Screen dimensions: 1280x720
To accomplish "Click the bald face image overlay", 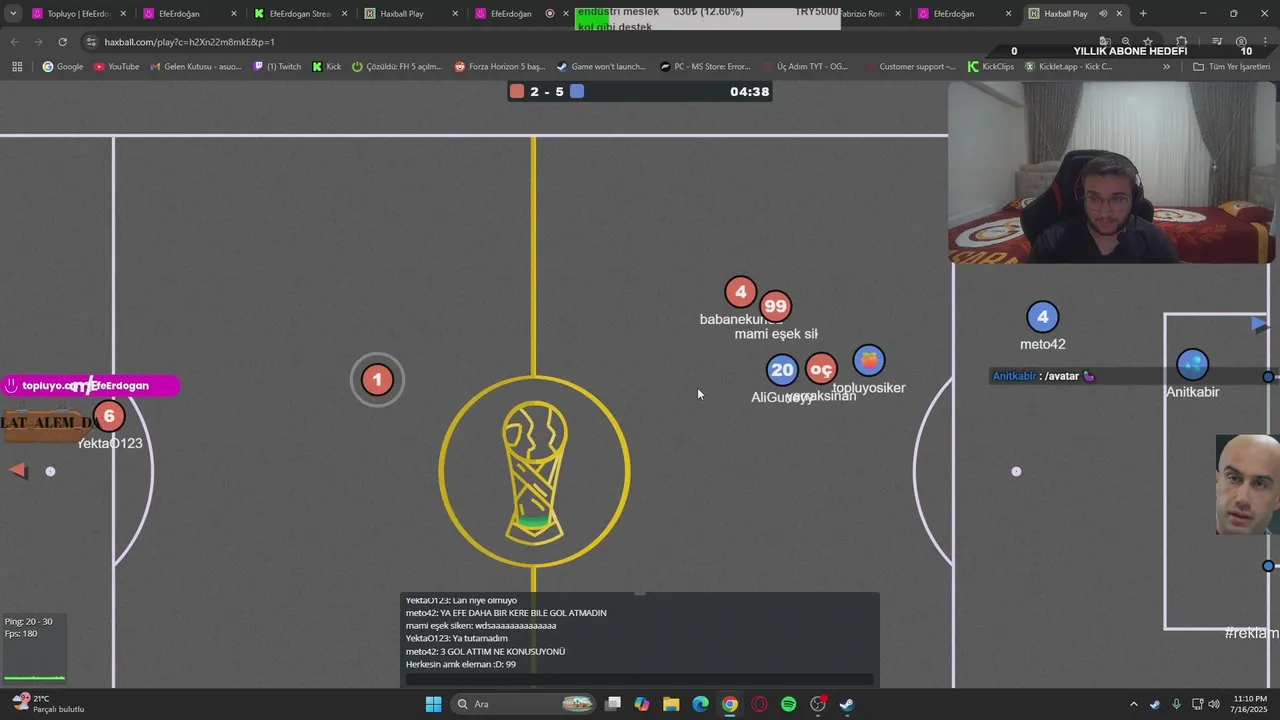I will pos(1247,485).
